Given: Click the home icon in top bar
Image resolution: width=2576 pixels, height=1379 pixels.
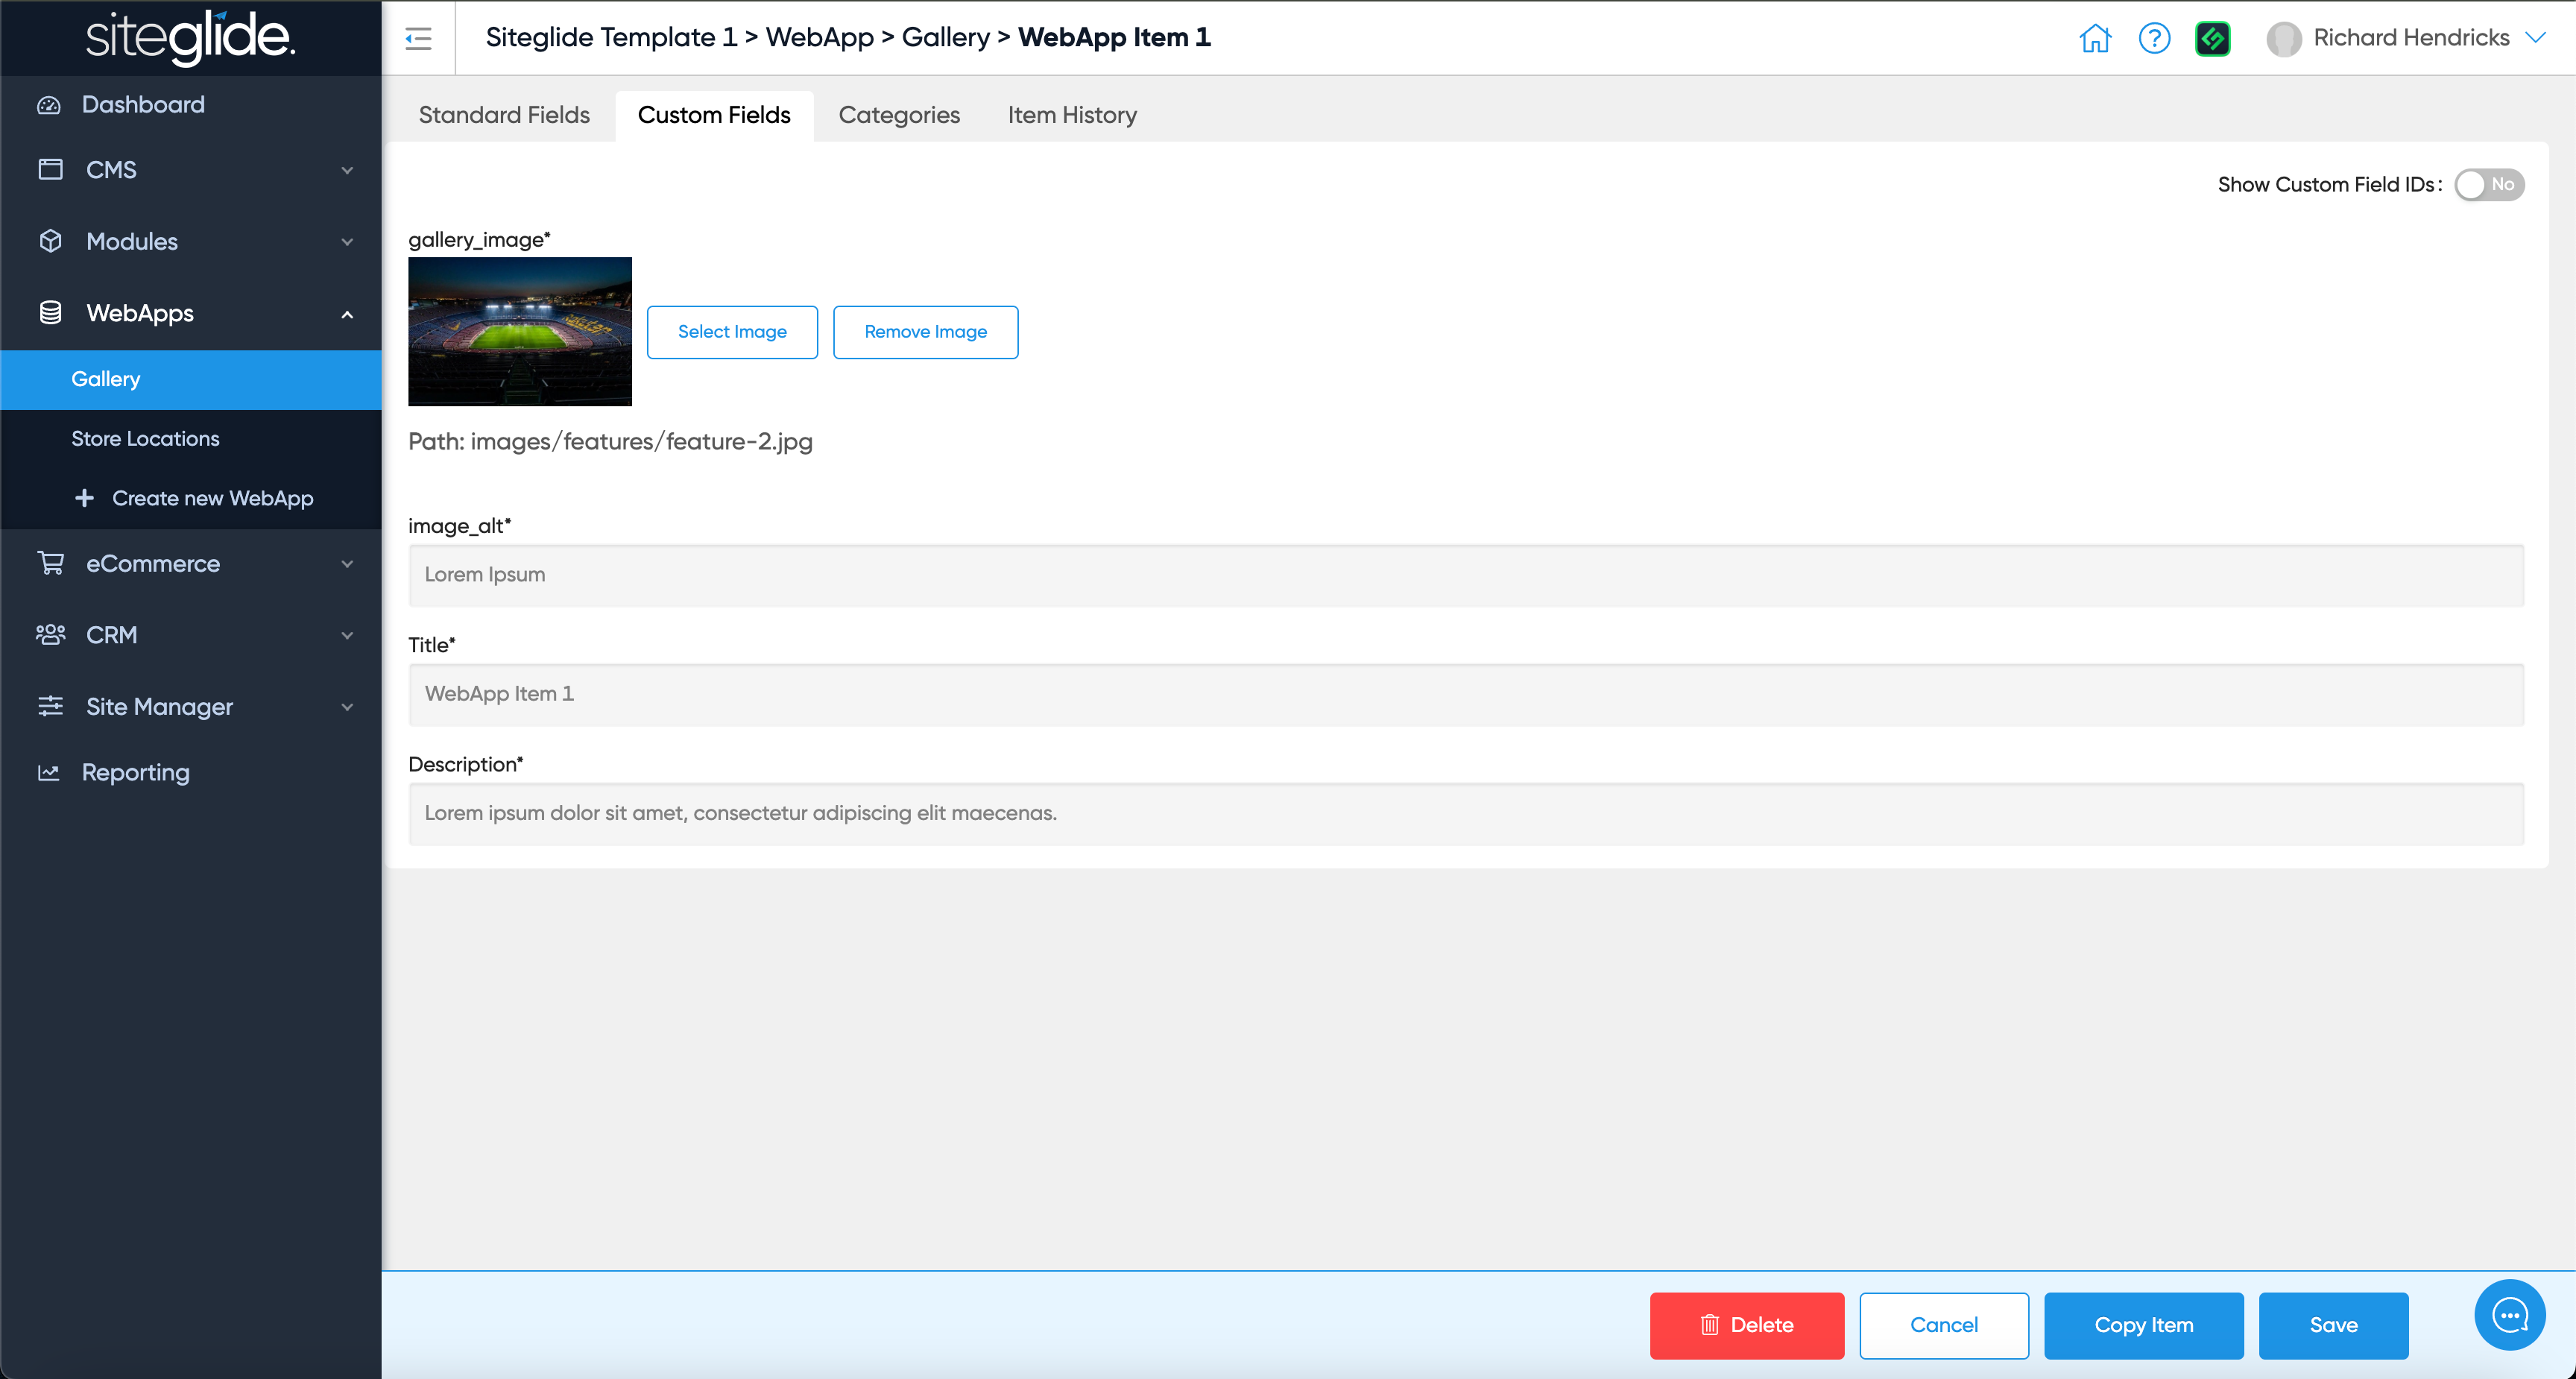Looking at the screenshot, I should pyautogui.click(x=2095, y=38).
